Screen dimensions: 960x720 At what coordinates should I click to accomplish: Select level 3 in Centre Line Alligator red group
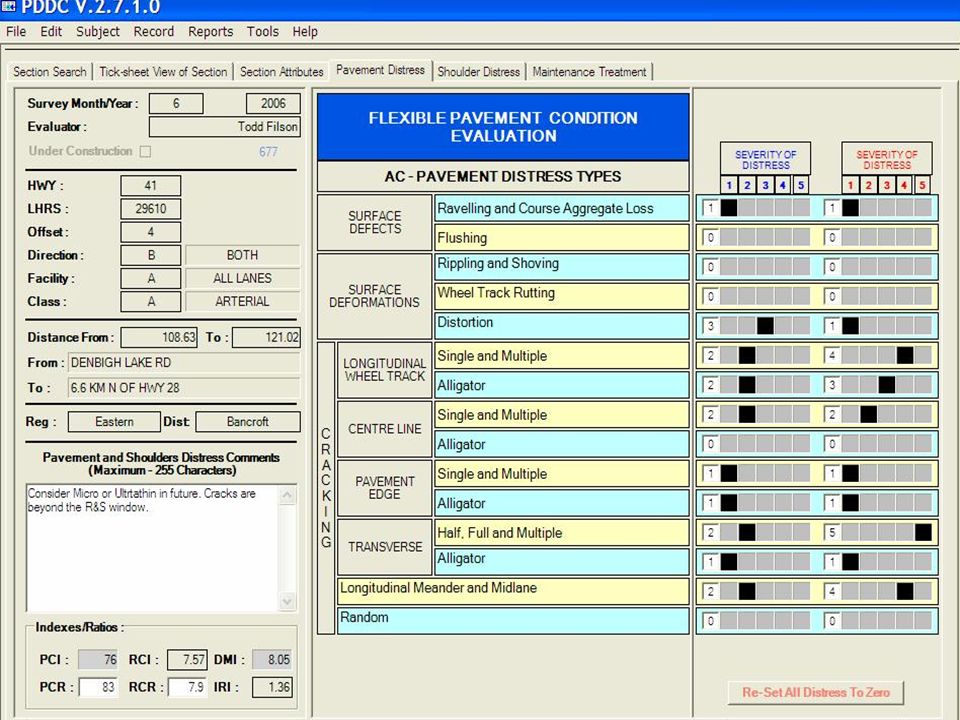887,444
